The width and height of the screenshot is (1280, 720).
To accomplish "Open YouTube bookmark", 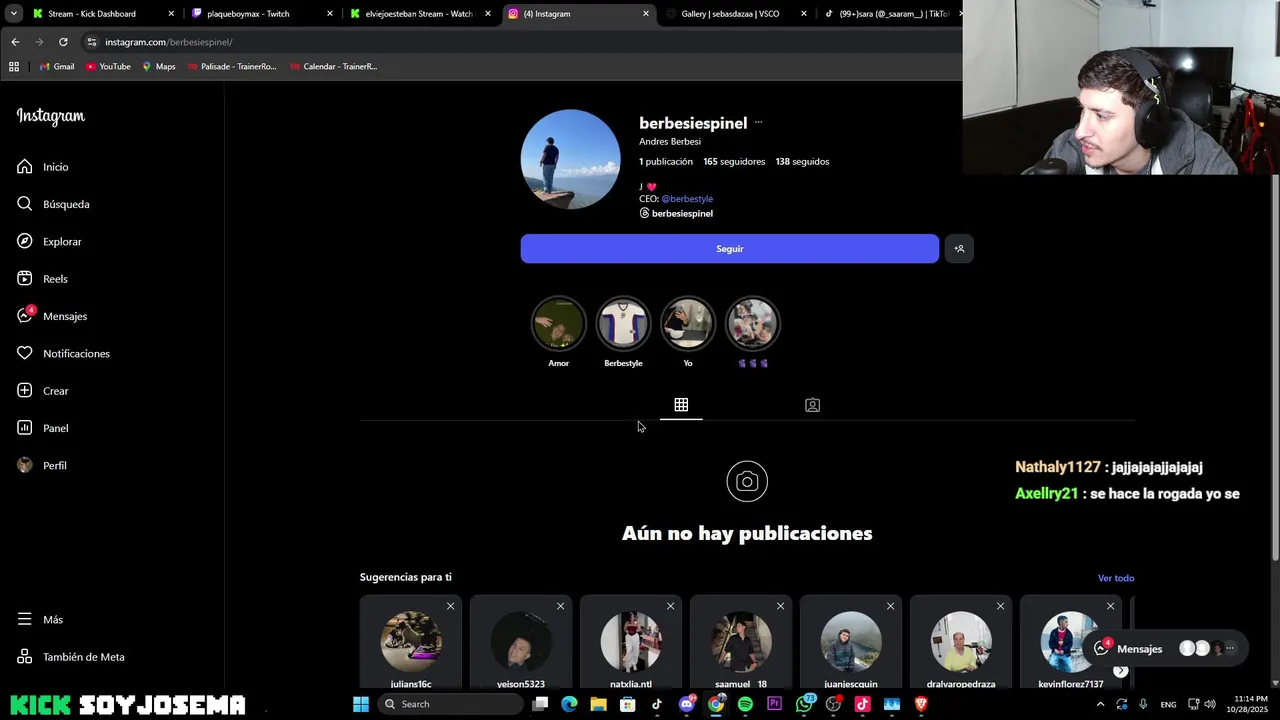I will click(x=108, y=67).
